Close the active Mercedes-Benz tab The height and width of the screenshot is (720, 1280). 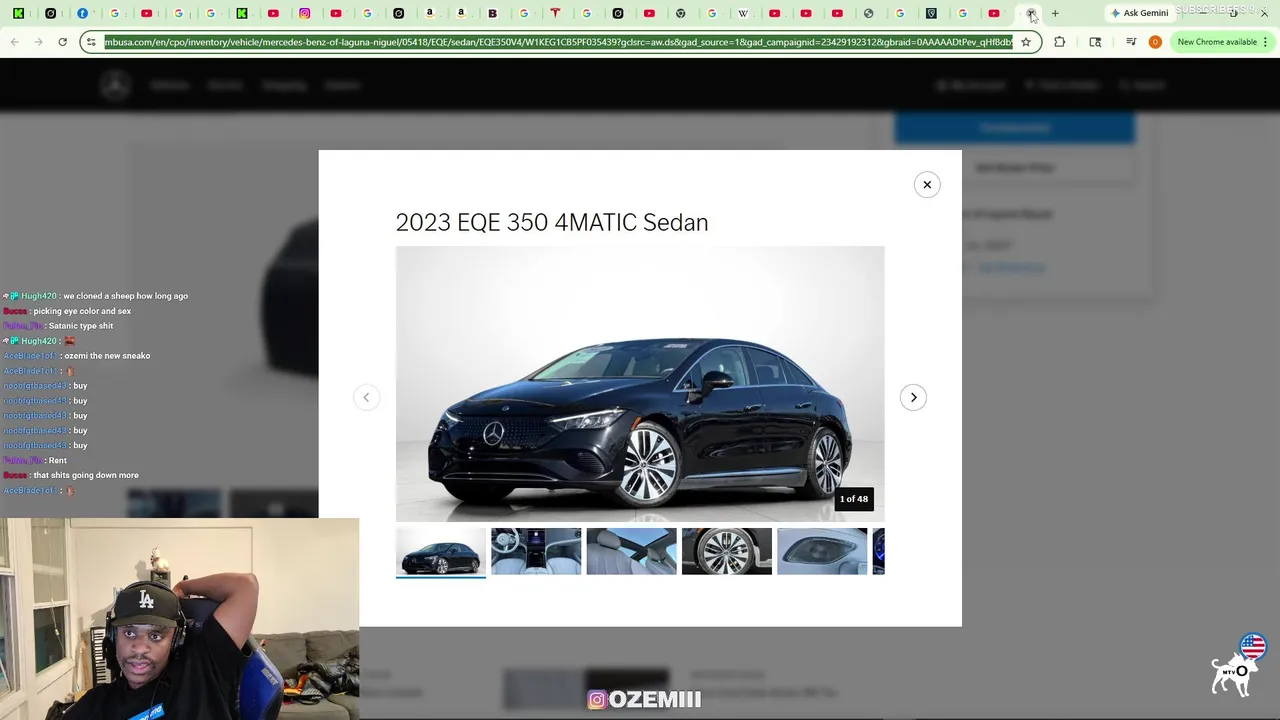click(x=1032, y=13)
